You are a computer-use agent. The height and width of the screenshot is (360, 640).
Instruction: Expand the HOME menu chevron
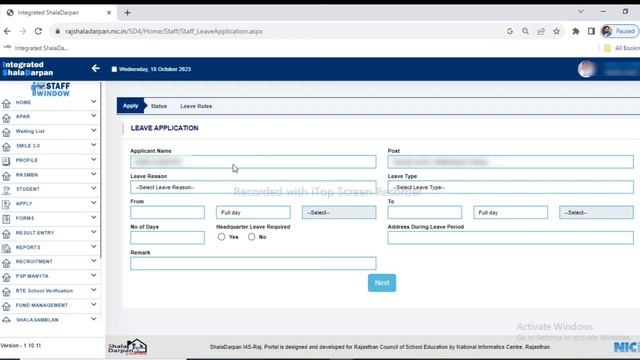93,102
